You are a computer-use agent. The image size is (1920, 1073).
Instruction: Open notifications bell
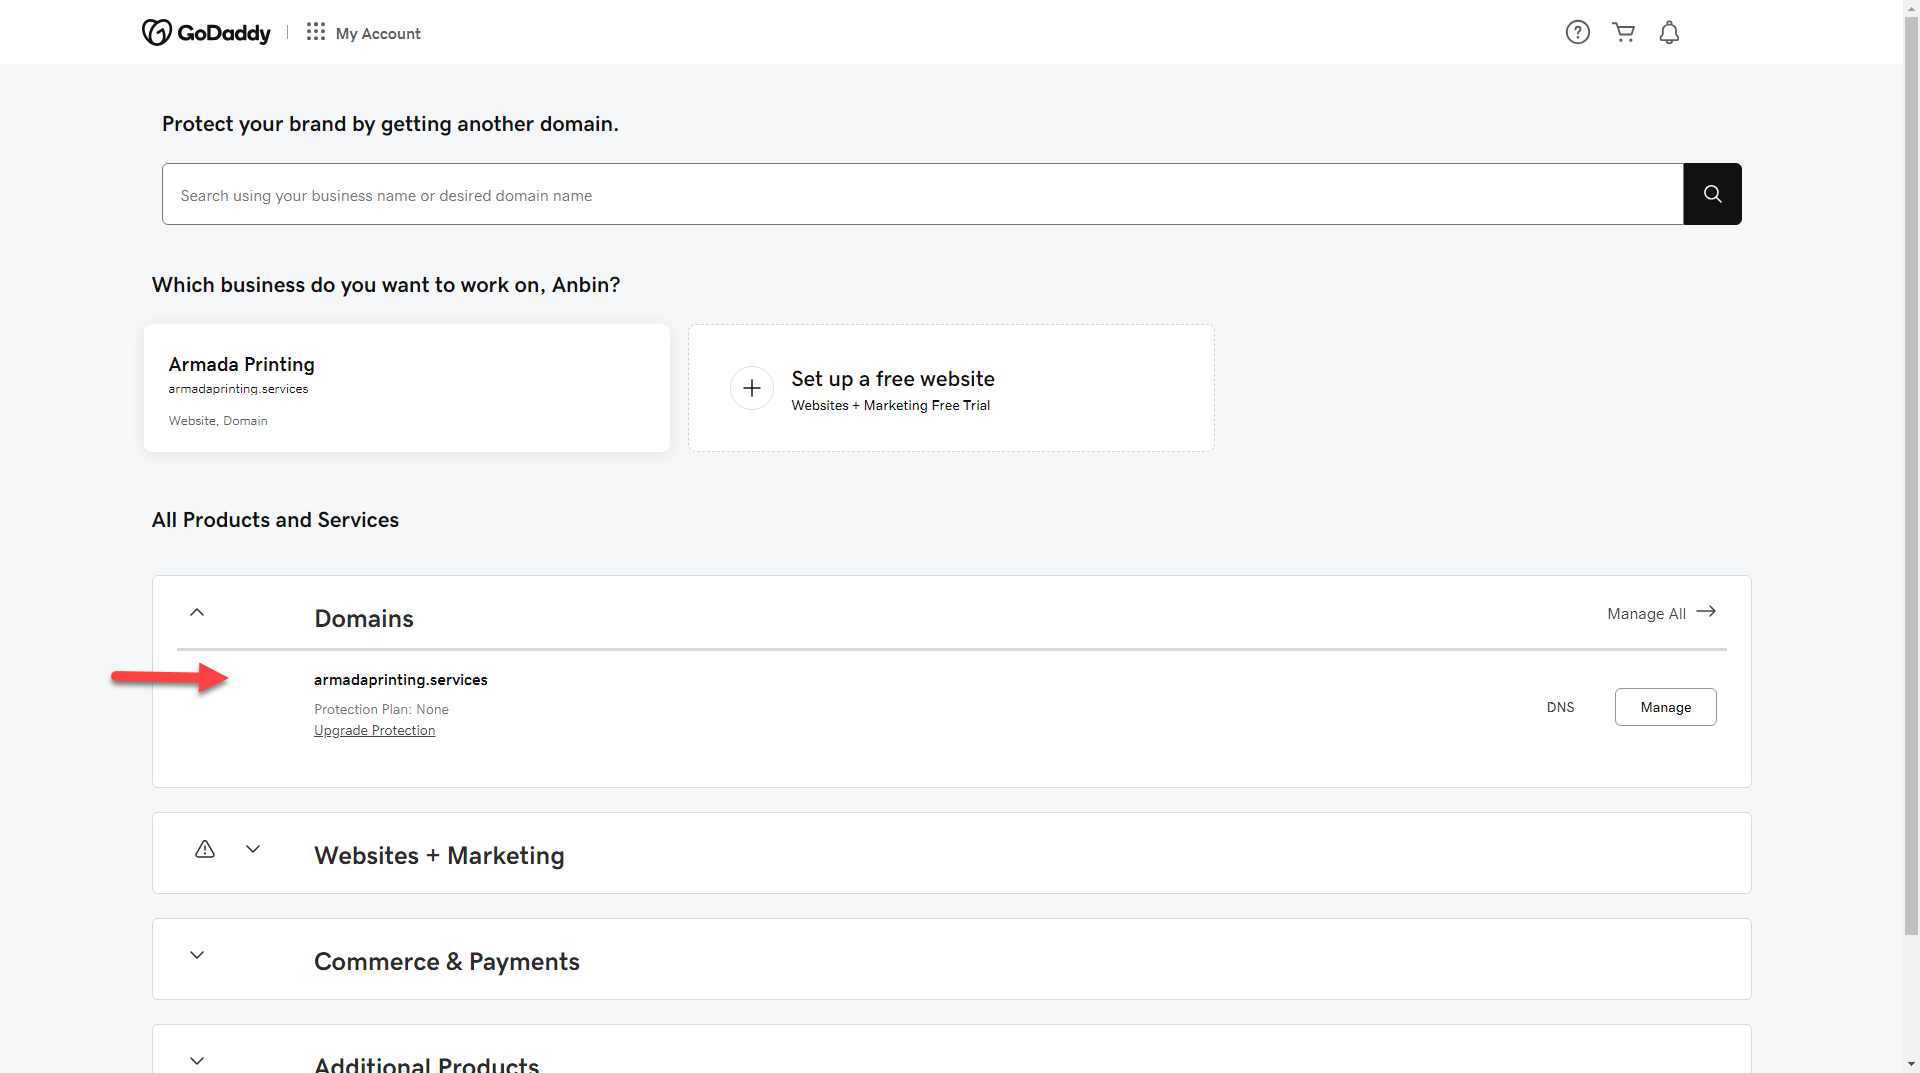[1669, 33]
